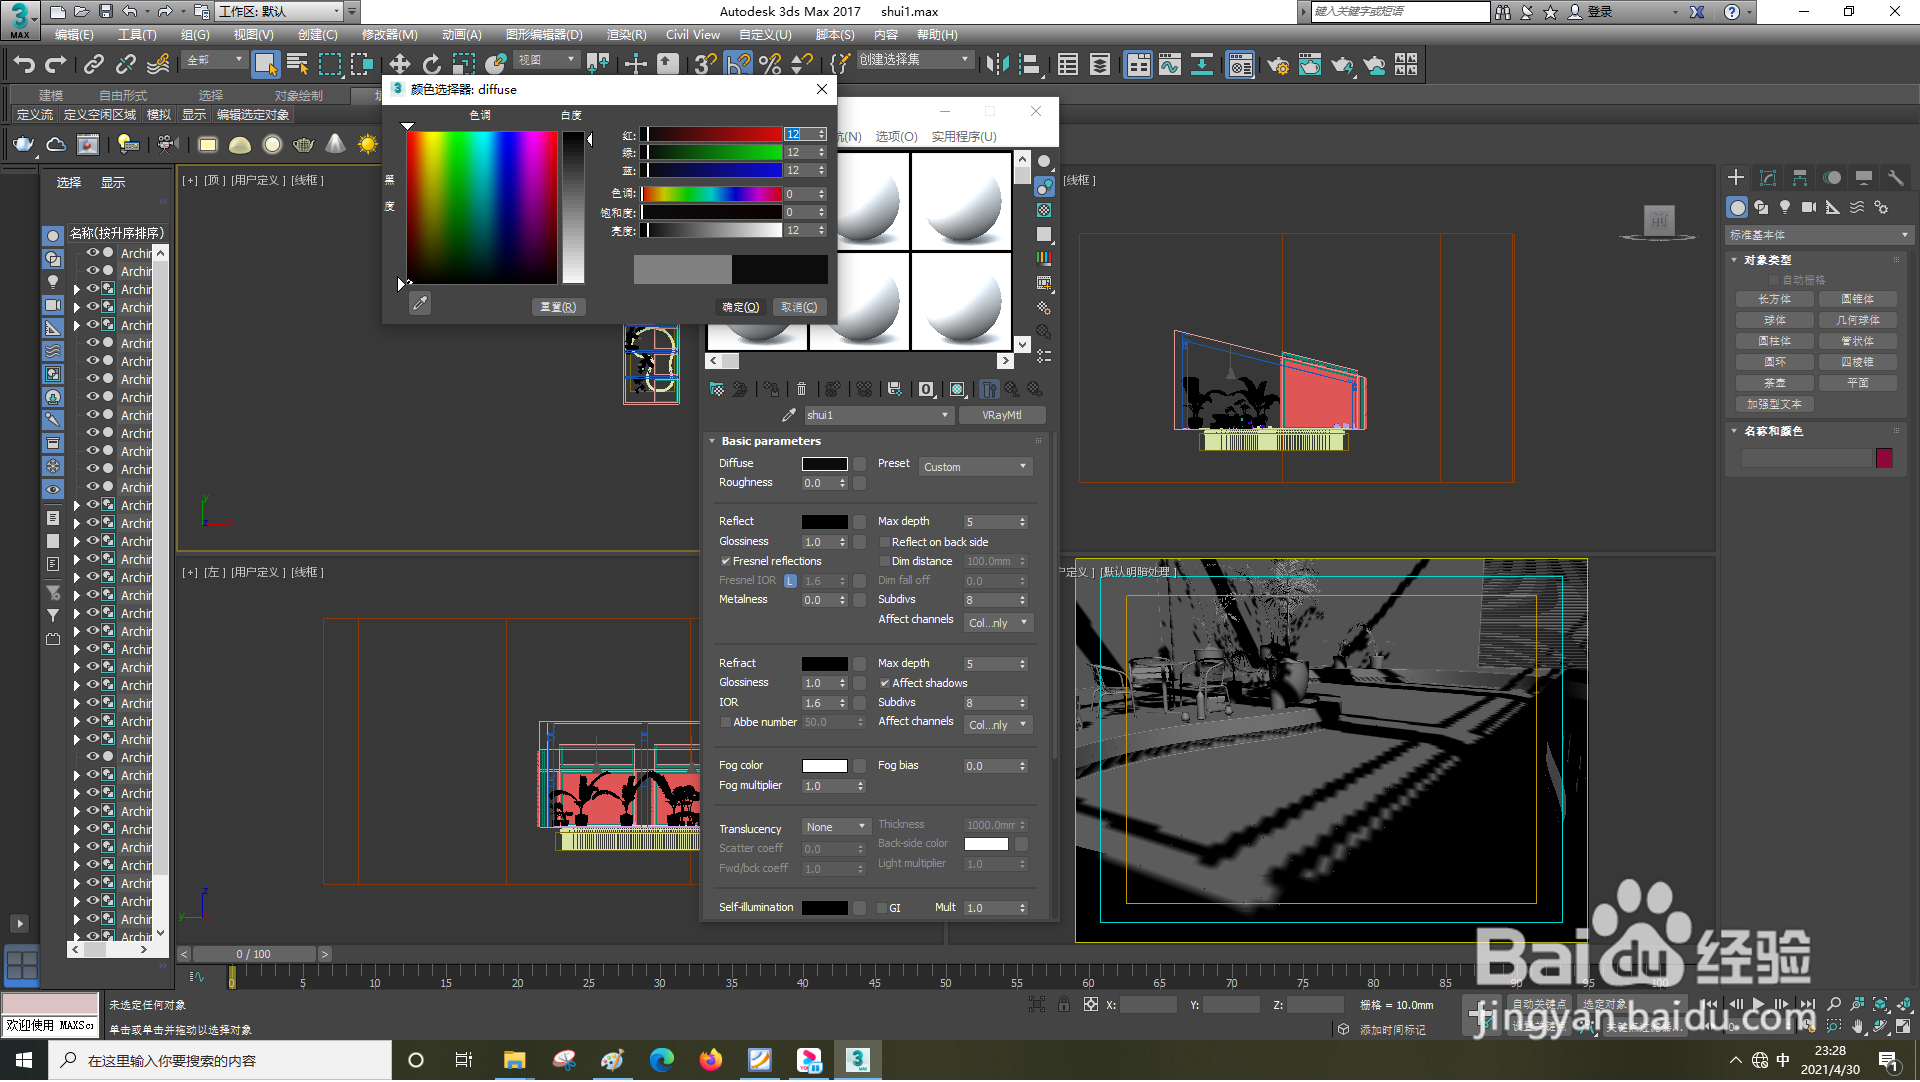This screenshot has width=1920, height=1082.
Task: Select Cameras category in Create panel
Action: pos(1809,207)
